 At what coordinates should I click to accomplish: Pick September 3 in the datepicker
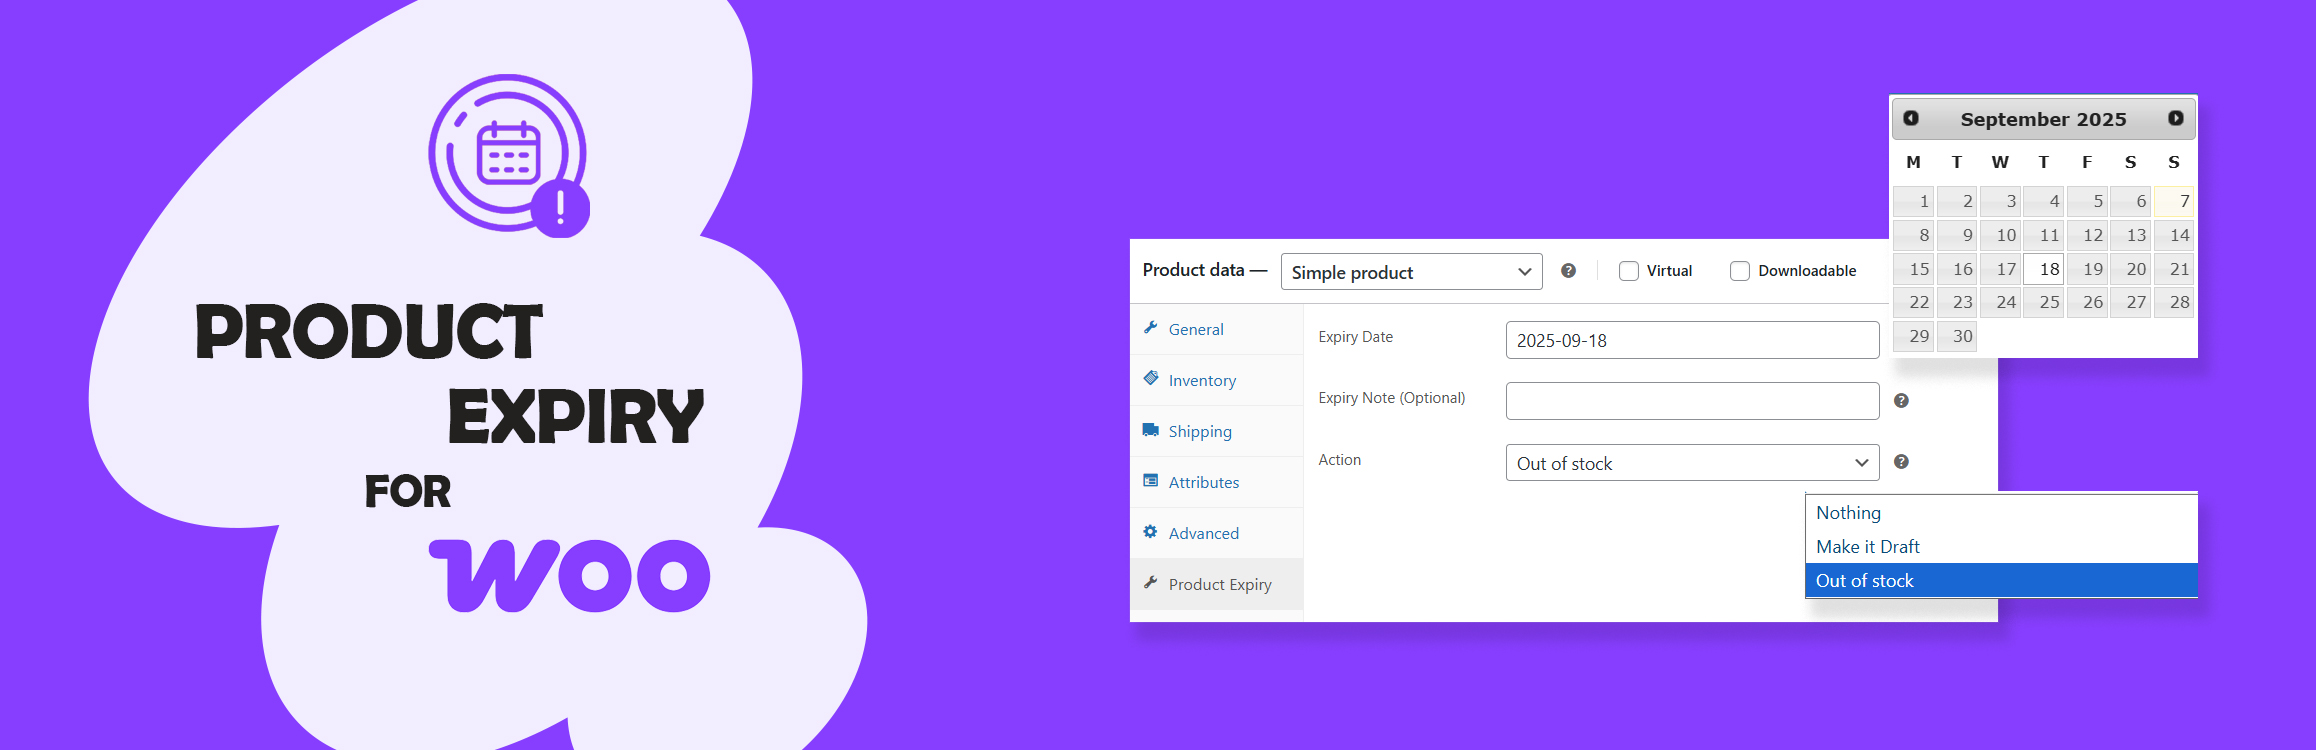tap(2000, 201)
